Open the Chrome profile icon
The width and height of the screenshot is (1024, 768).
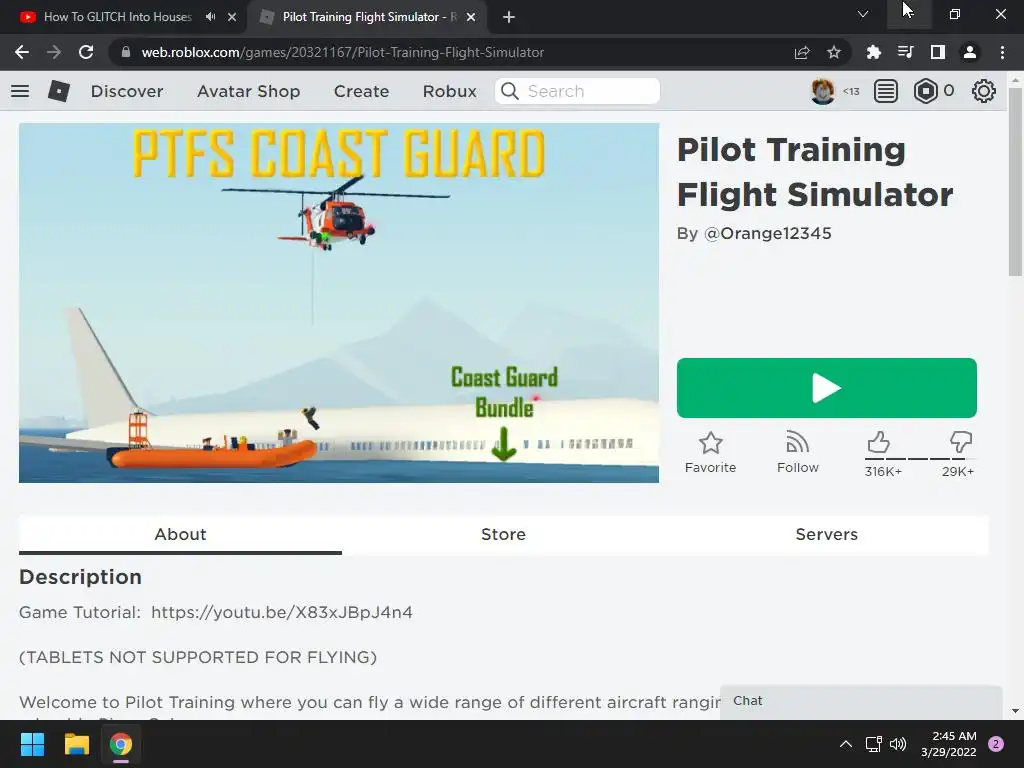coord(970,52)
